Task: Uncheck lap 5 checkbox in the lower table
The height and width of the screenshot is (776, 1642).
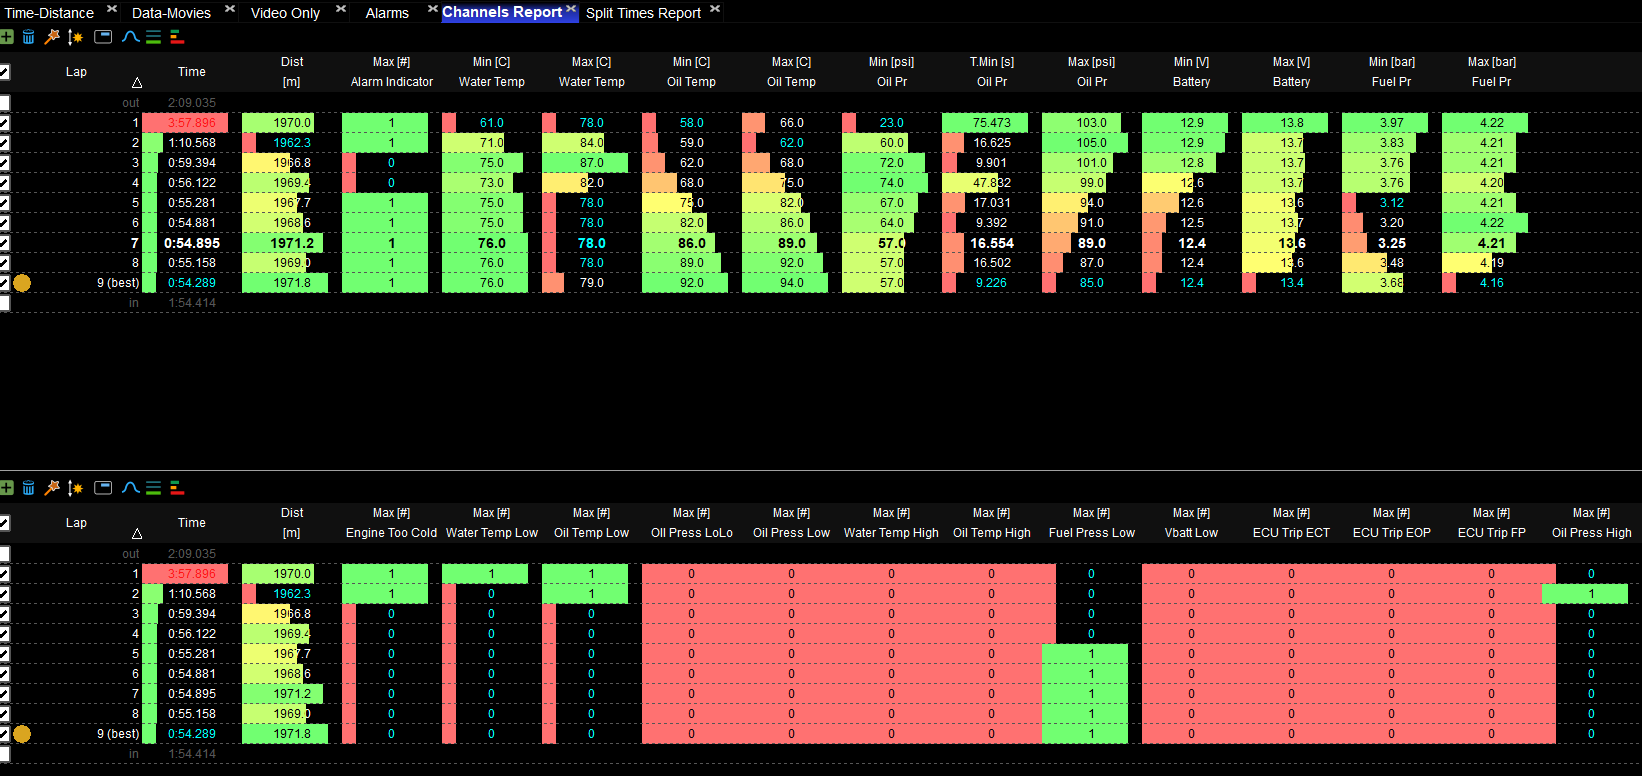Action: (x=5, y=654)
